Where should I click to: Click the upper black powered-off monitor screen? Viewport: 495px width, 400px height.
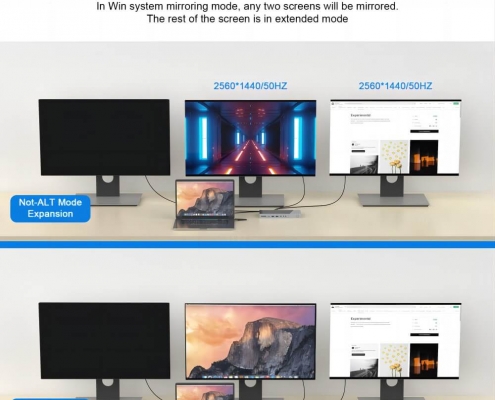(x=104, y=137)
